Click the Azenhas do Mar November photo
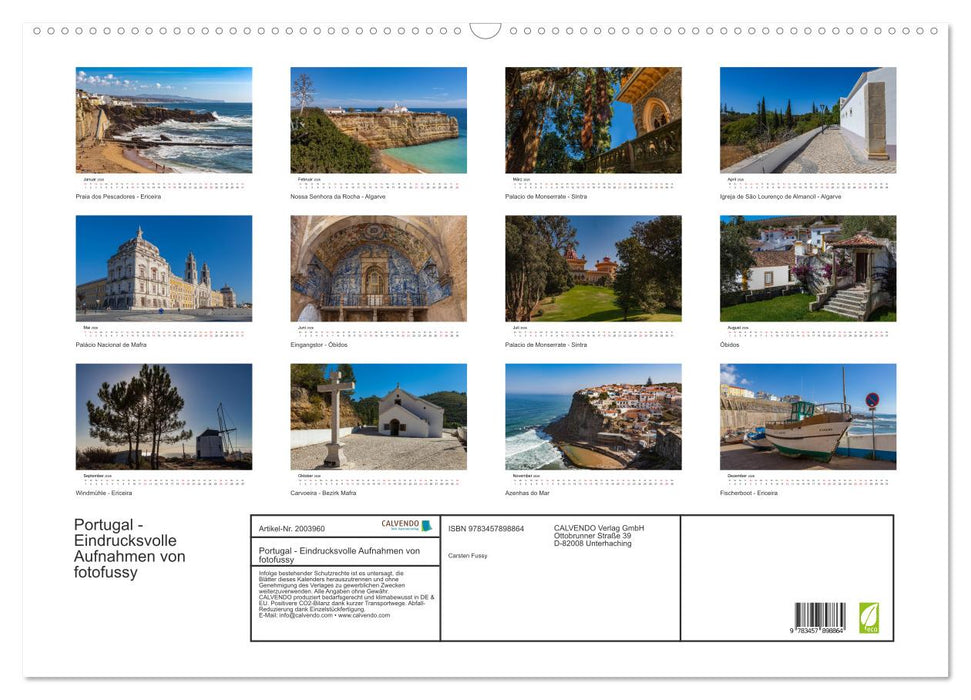 pos(591,416)
